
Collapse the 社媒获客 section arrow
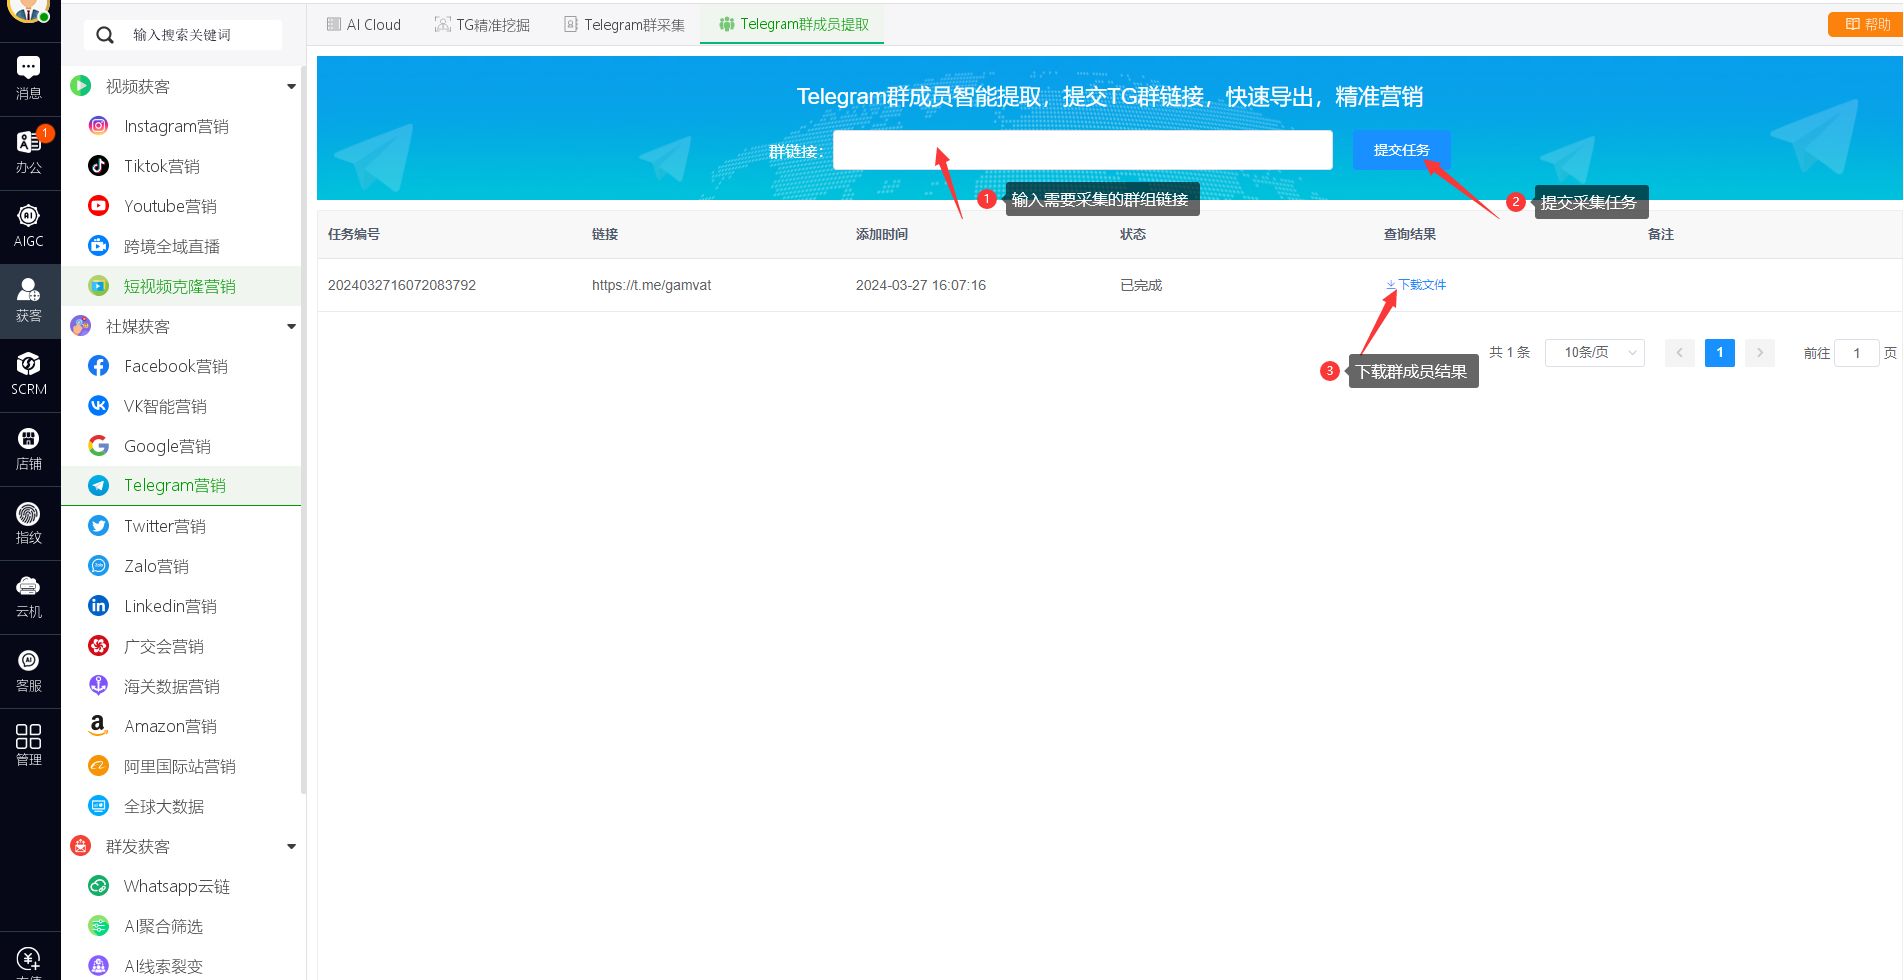click(x=291, y=327)
